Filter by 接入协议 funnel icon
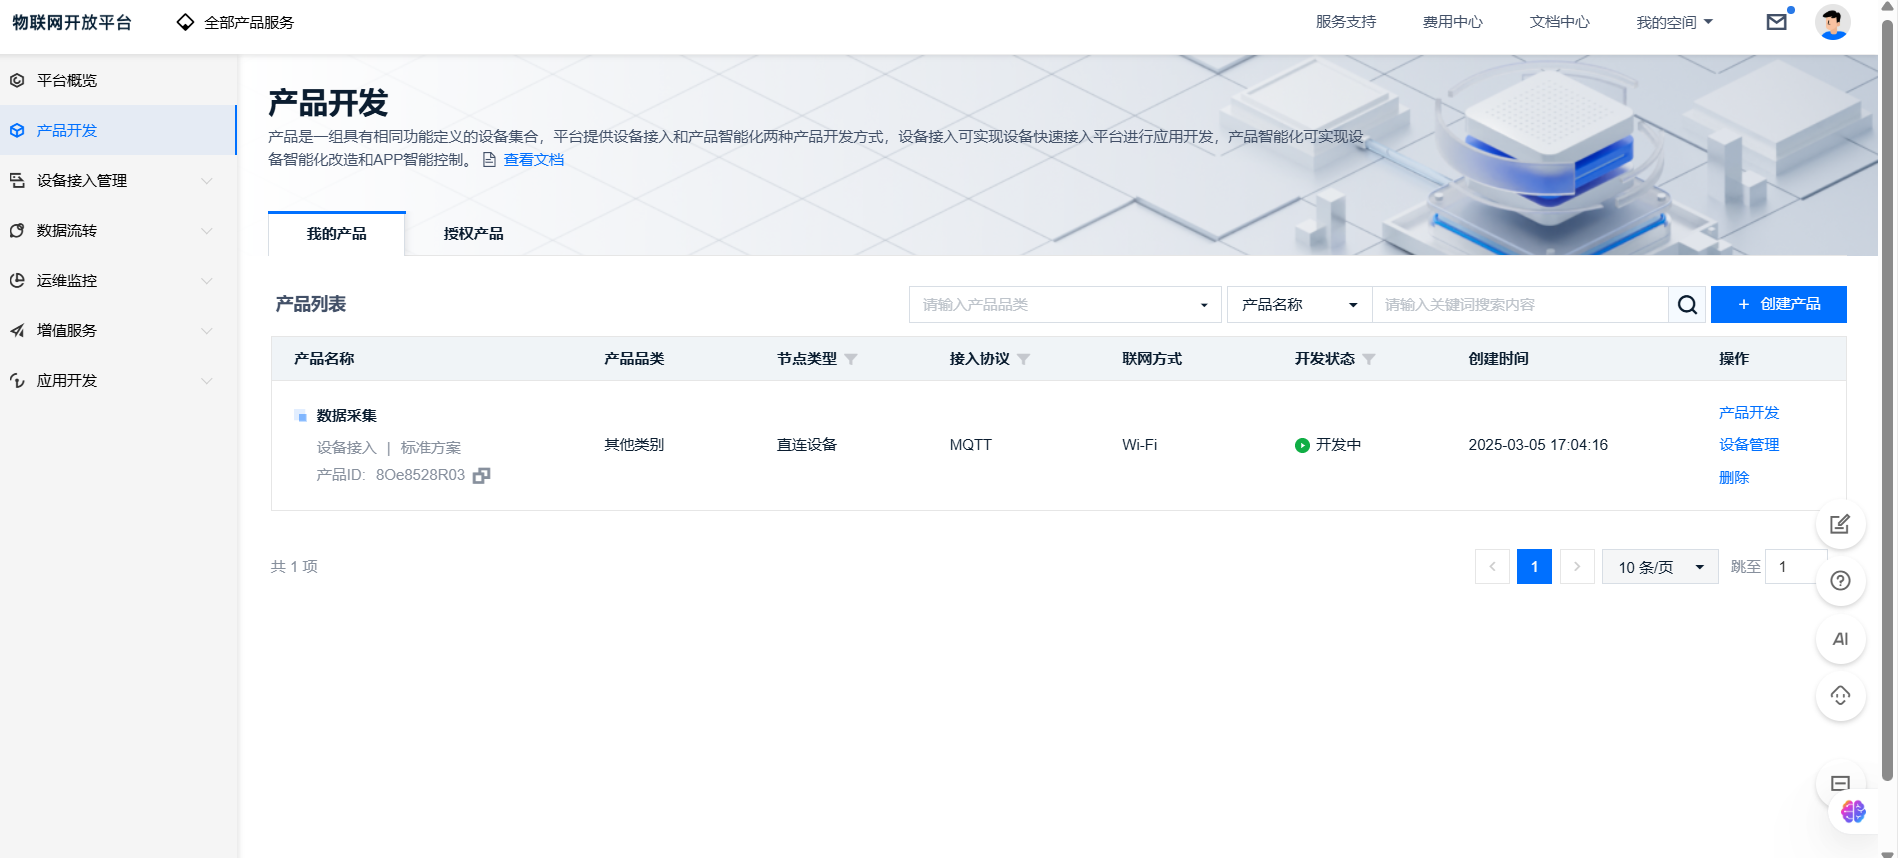This screenshot has width=1898, height=858. [x=1023, y=359]
